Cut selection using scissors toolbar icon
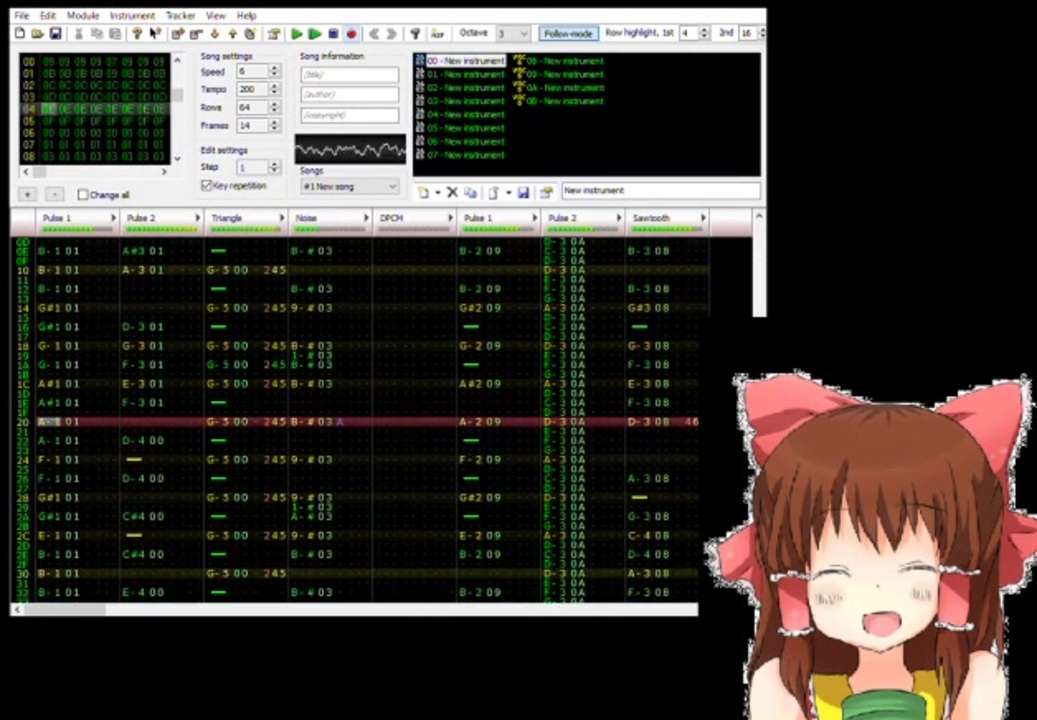This screenshot has height=720, width=1037. click(x=79, y=34)
